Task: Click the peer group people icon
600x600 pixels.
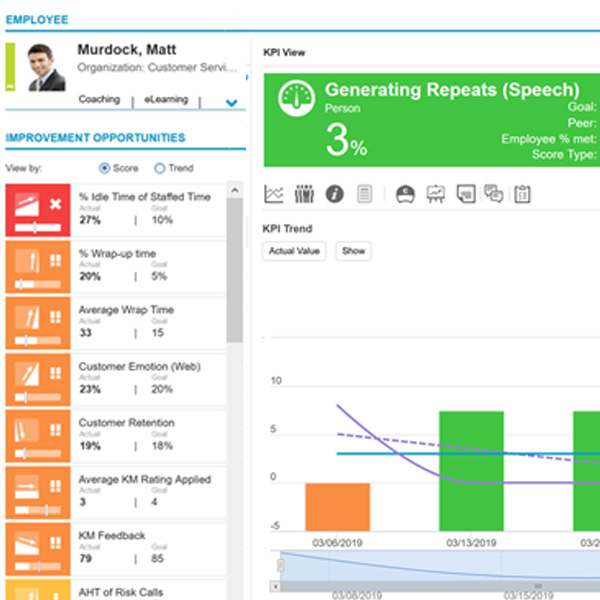Action: click(304, 193)
